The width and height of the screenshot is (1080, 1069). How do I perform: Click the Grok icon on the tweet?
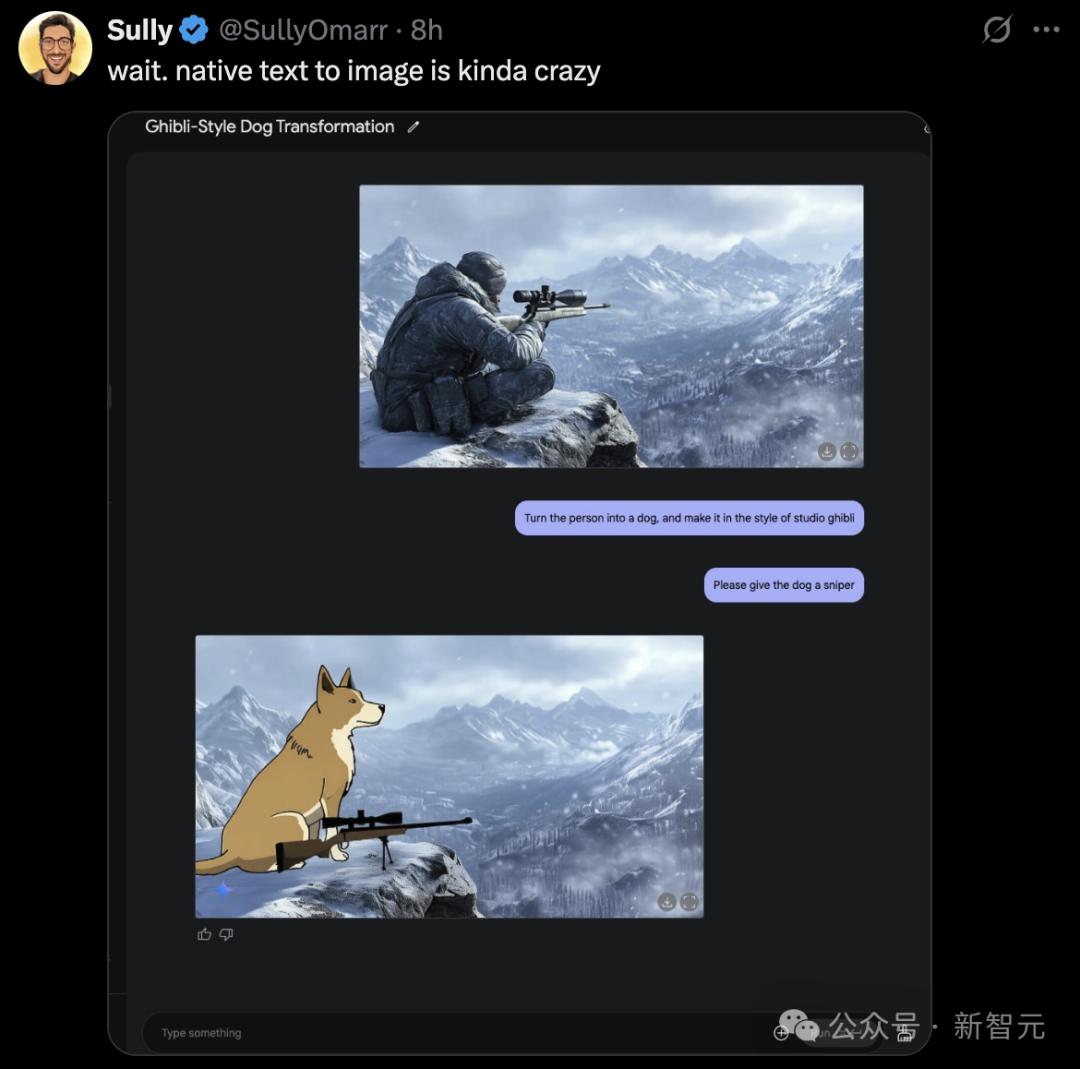(x=996, y=31)
